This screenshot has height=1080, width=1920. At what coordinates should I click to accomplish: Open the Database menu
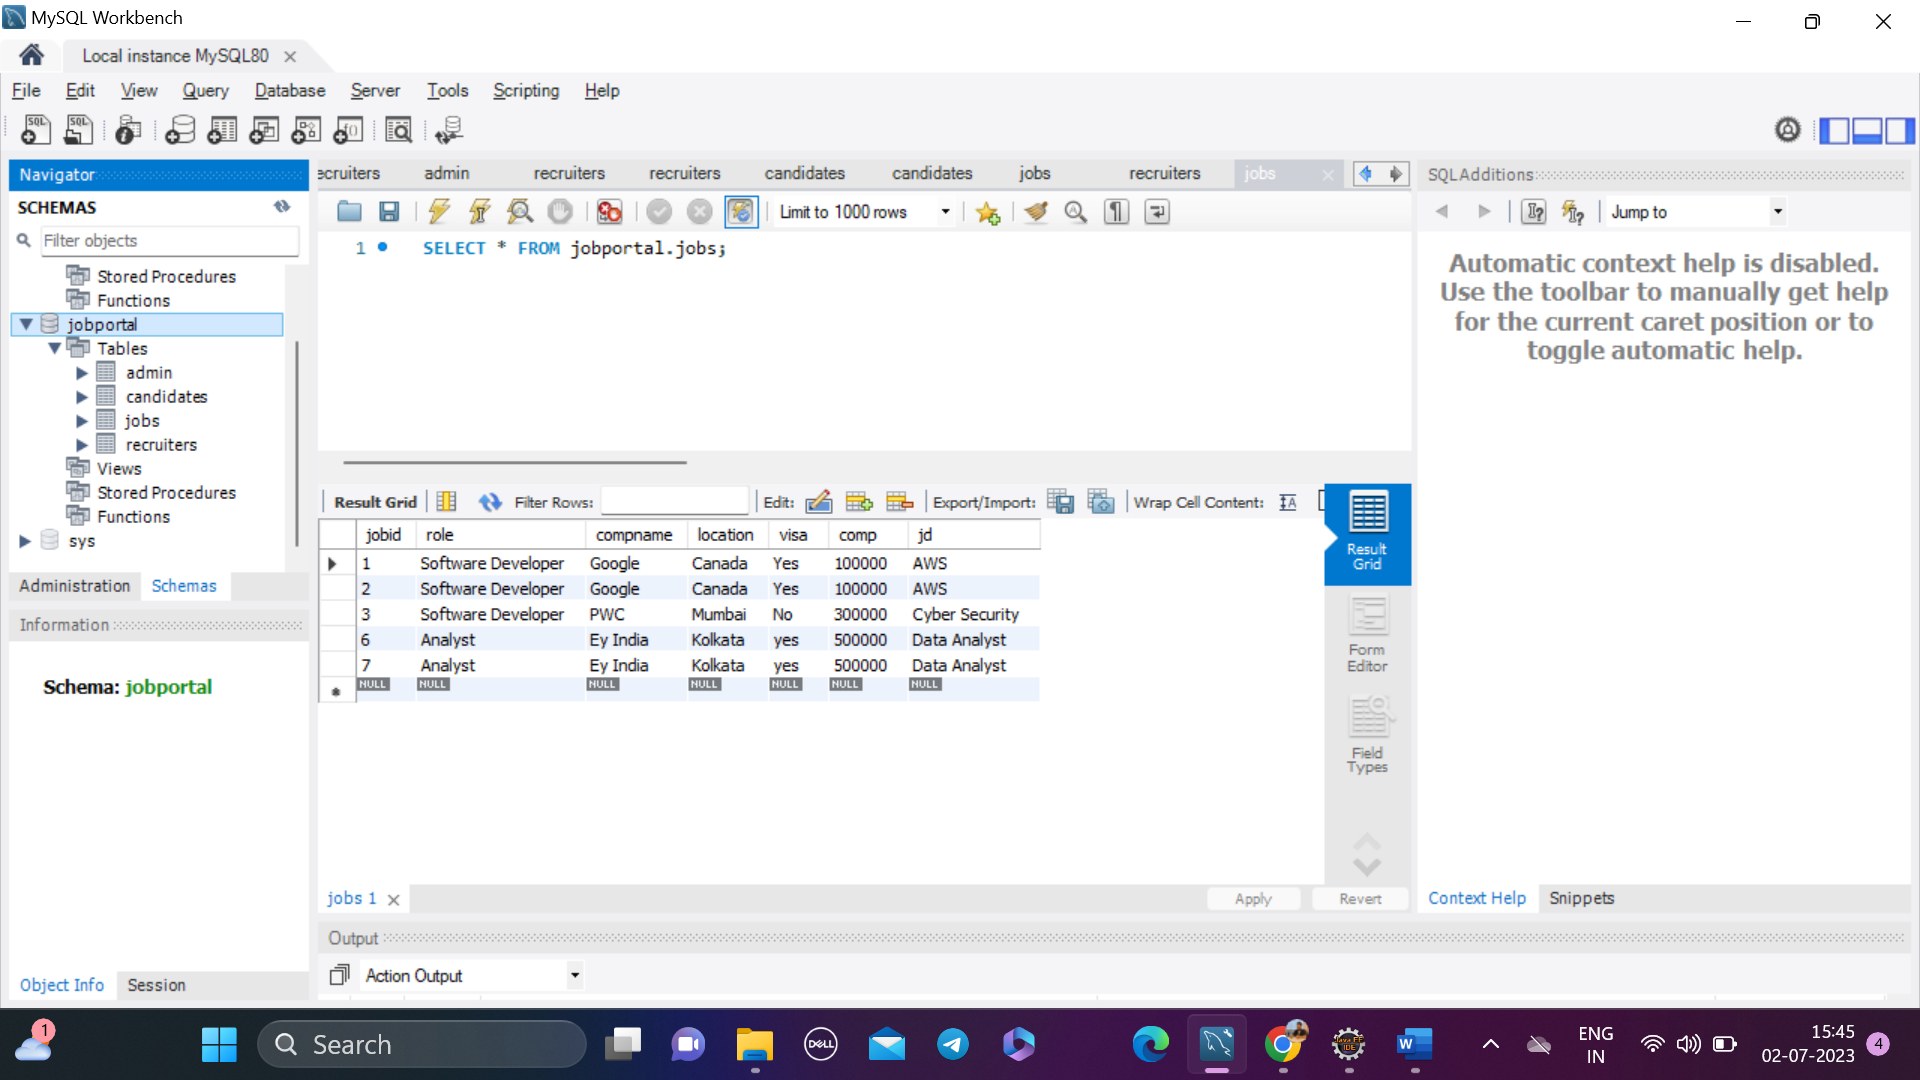tap(290, 90)
